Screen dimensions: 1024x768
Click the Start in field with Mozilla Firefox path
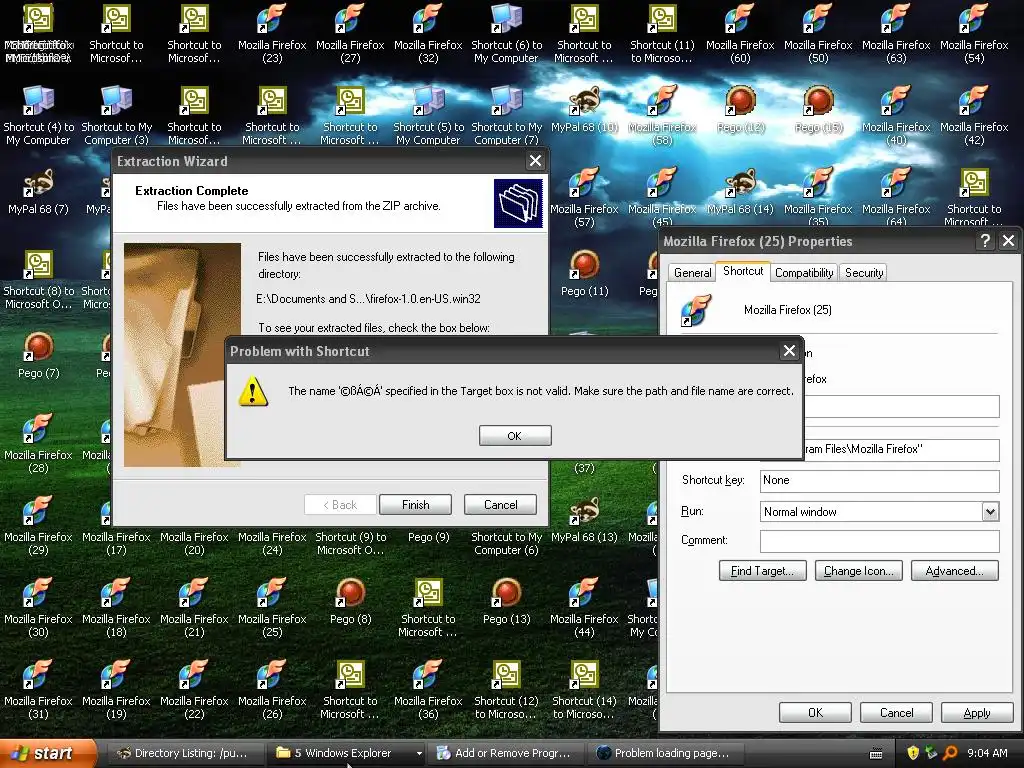pos(901,449)
